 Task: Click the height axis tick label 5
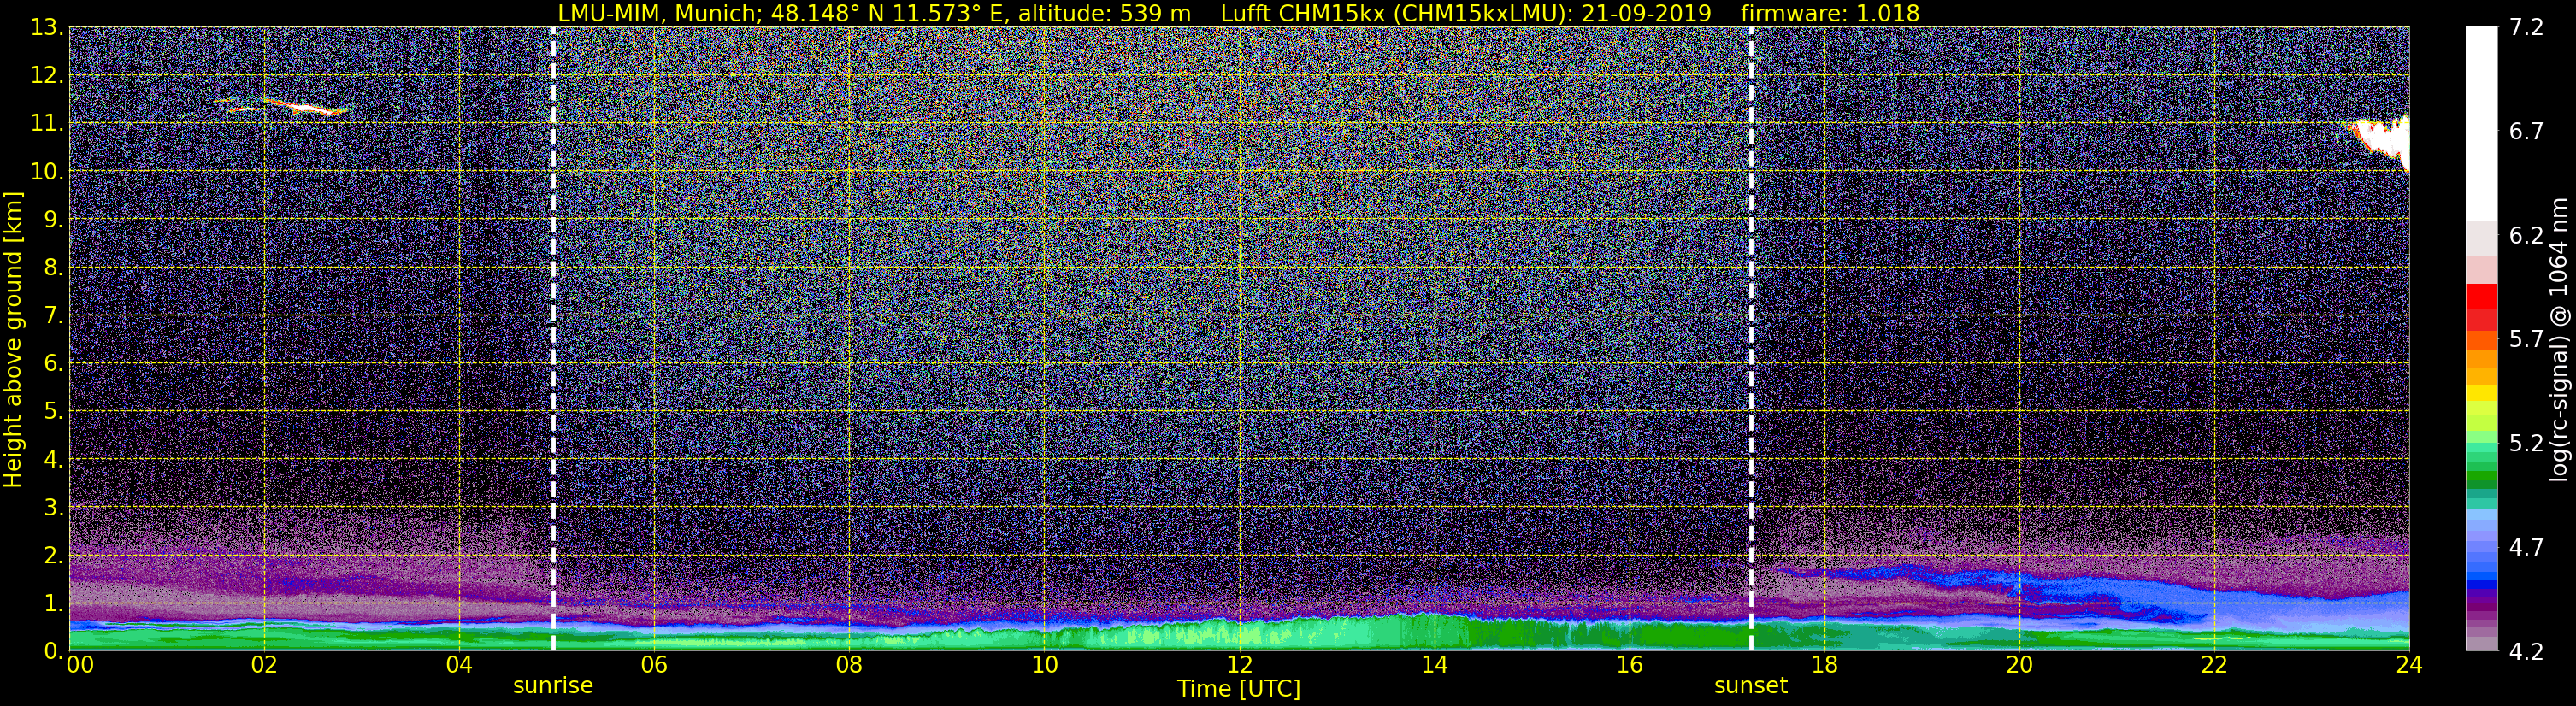point(54,411)
